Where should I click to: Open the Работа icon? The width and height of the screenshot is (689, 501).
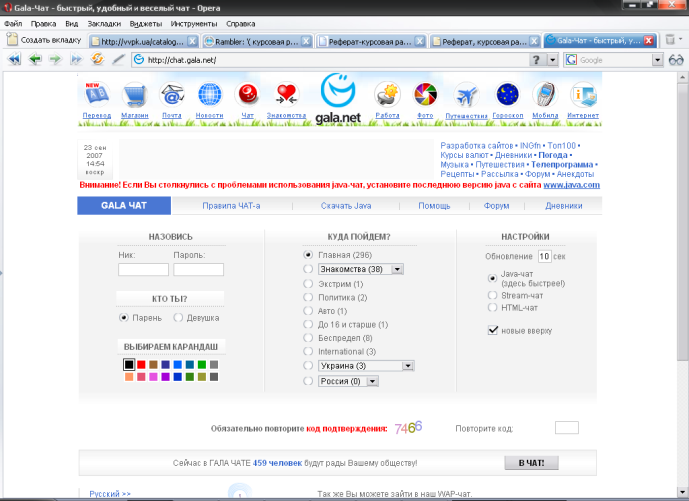click(387, 94)
